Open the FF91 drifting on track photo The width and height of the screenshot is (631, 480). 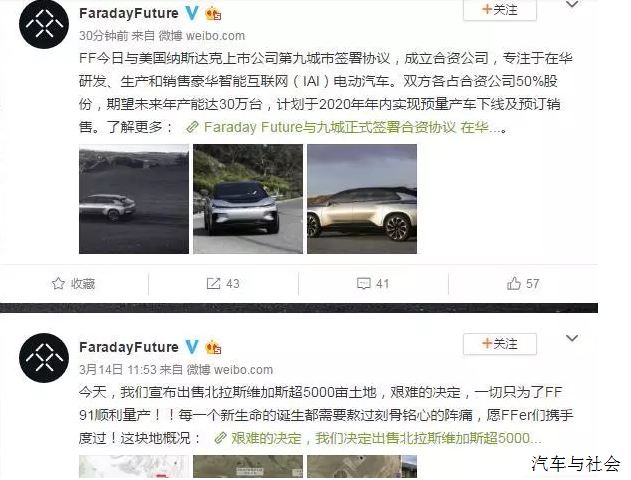coord(134,199)
